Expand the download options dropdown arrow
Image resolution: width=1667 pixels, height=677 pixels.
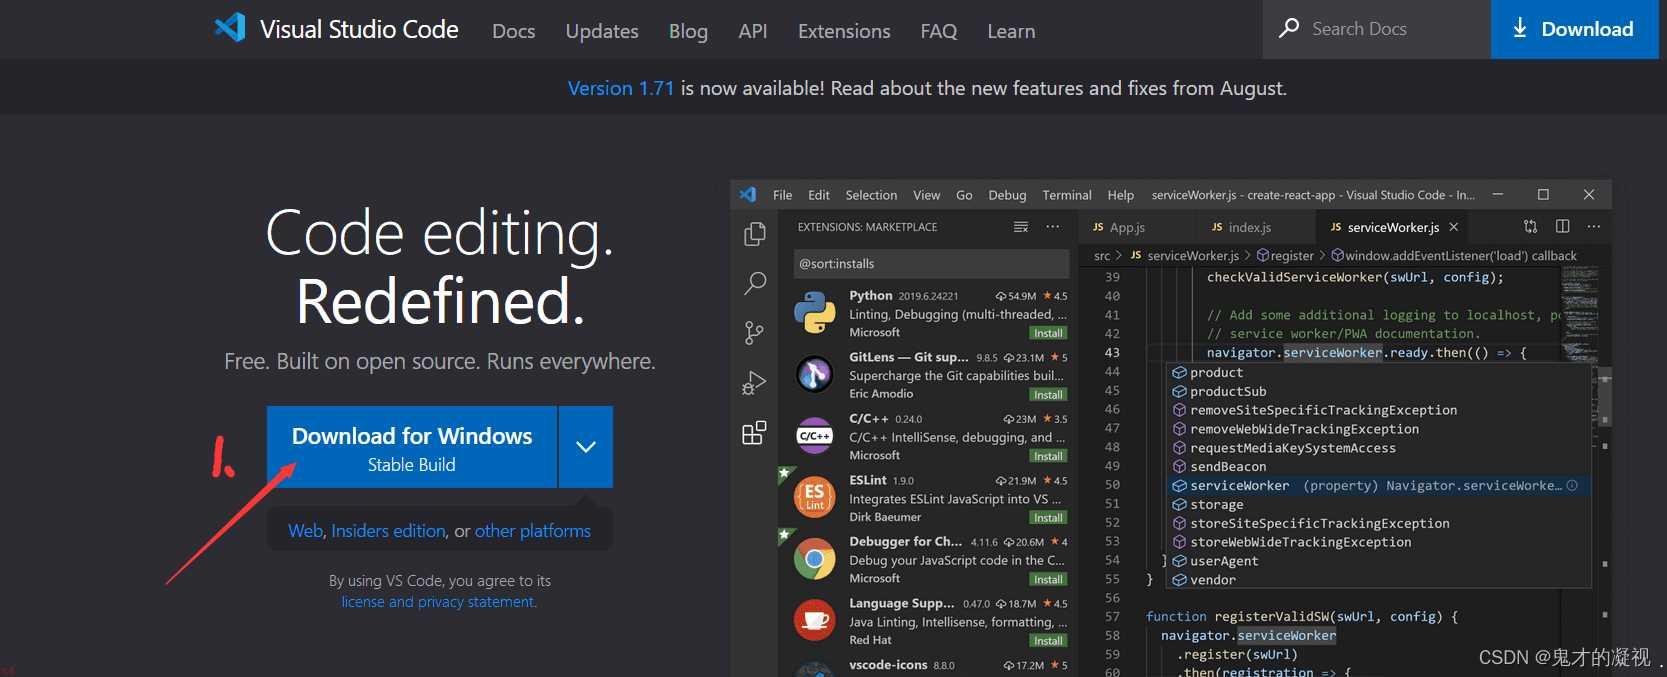pyautogui.click(x=586, y=447)
